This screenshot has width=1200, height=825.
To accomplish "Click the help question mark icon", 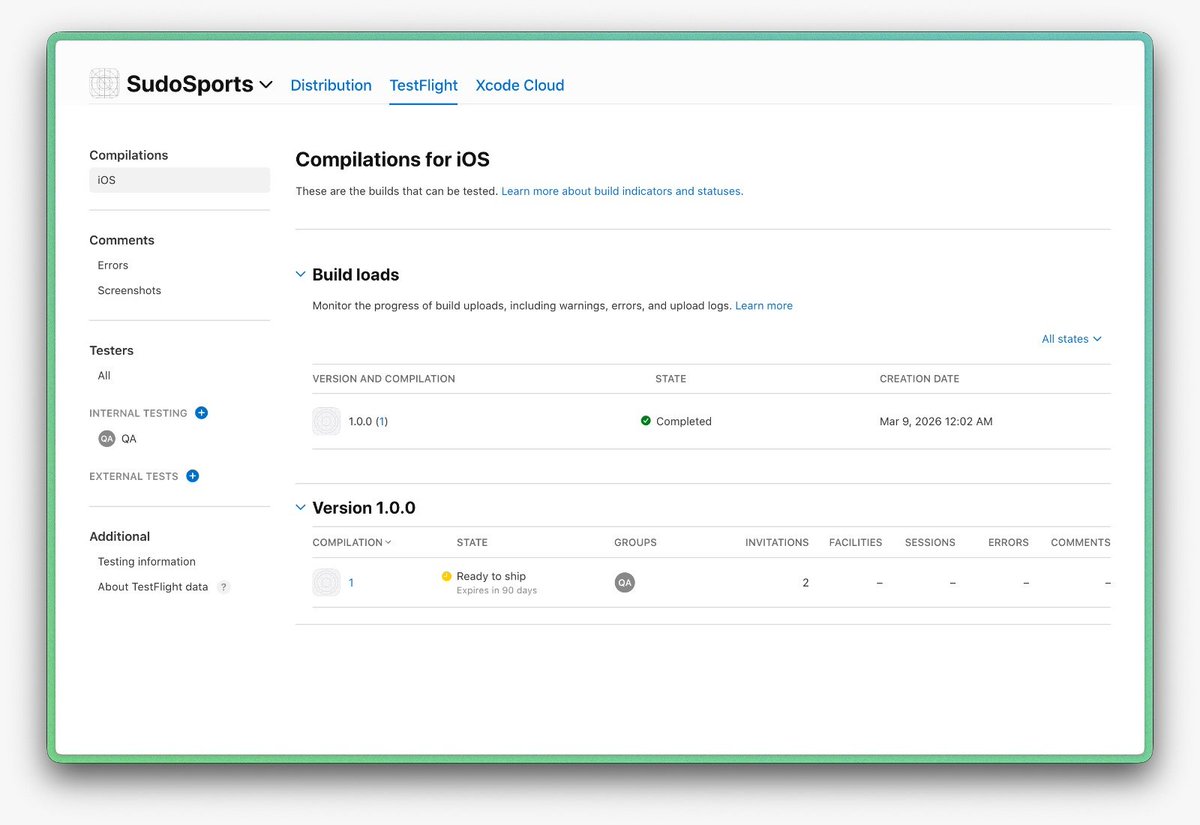I will [224, 587].
